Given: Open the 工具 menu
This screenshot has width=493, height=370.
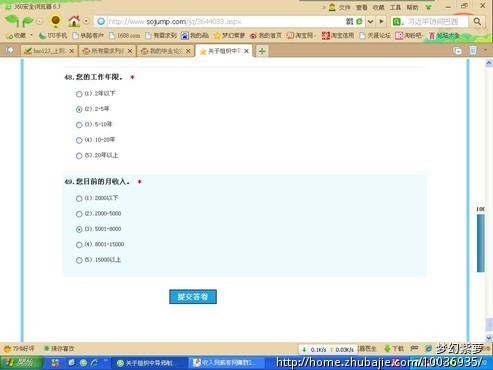Looking at the screenshot, I should [395, 7].
